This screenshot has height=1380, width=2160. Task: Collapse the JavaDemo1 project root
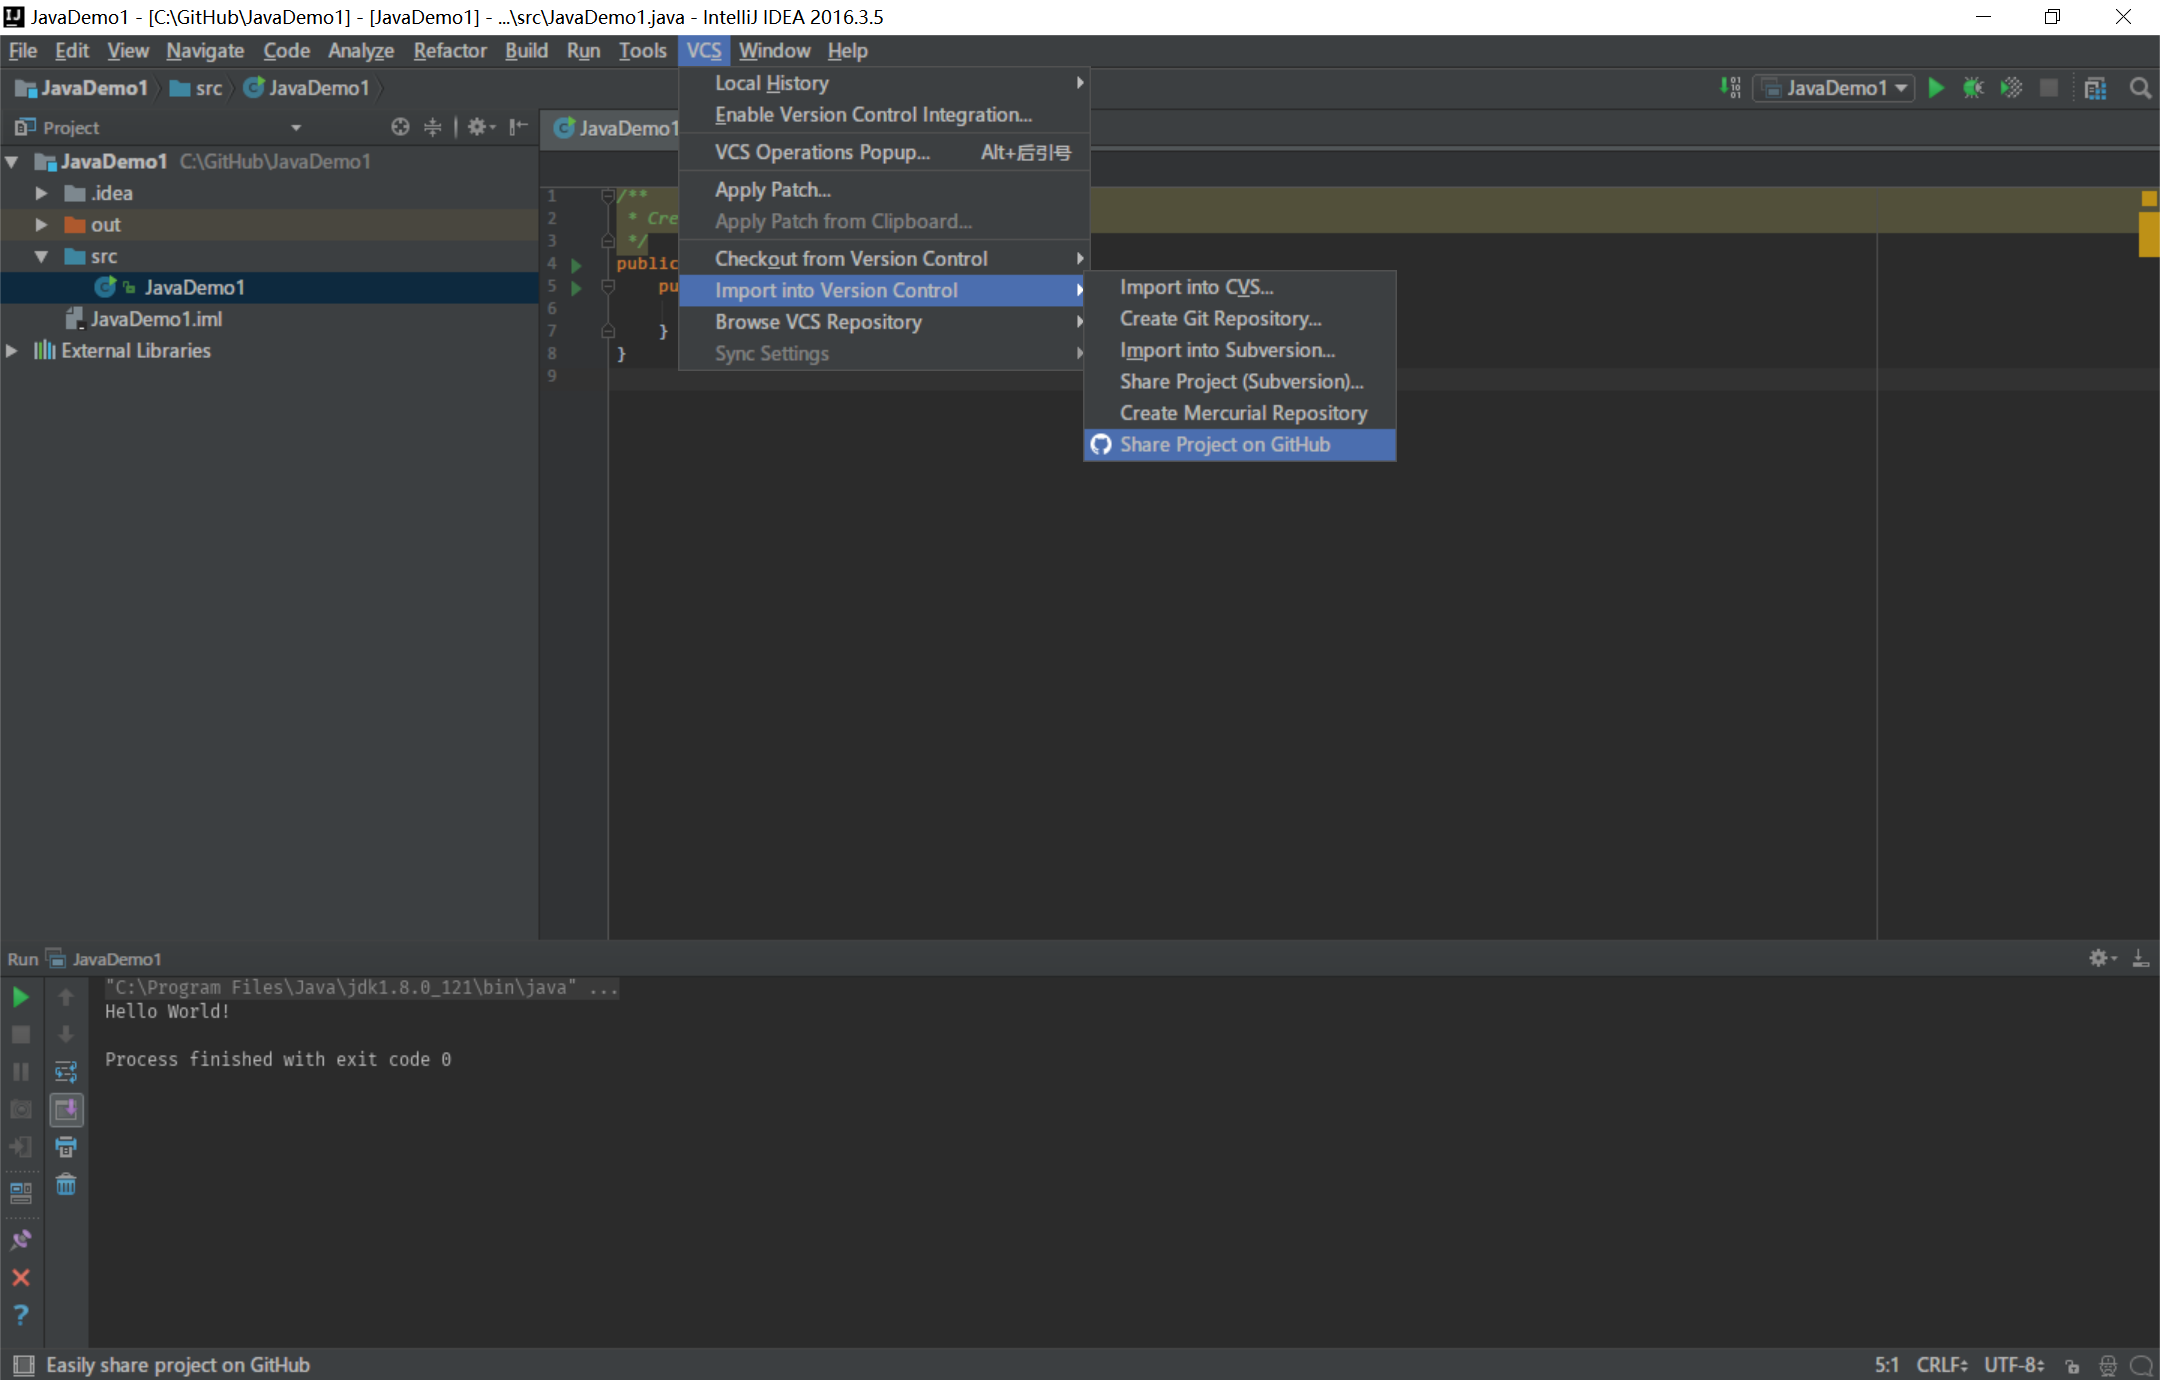(12, 161)
